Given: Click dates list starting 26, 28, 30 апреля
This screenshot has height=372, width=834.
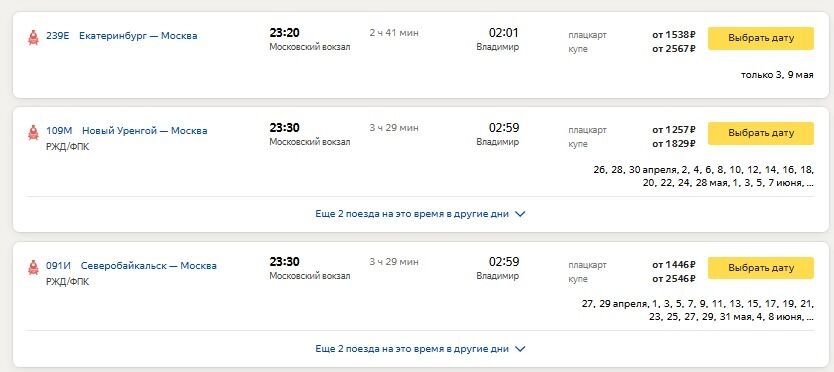Looking at the screenshot, I should pos(703,176).
